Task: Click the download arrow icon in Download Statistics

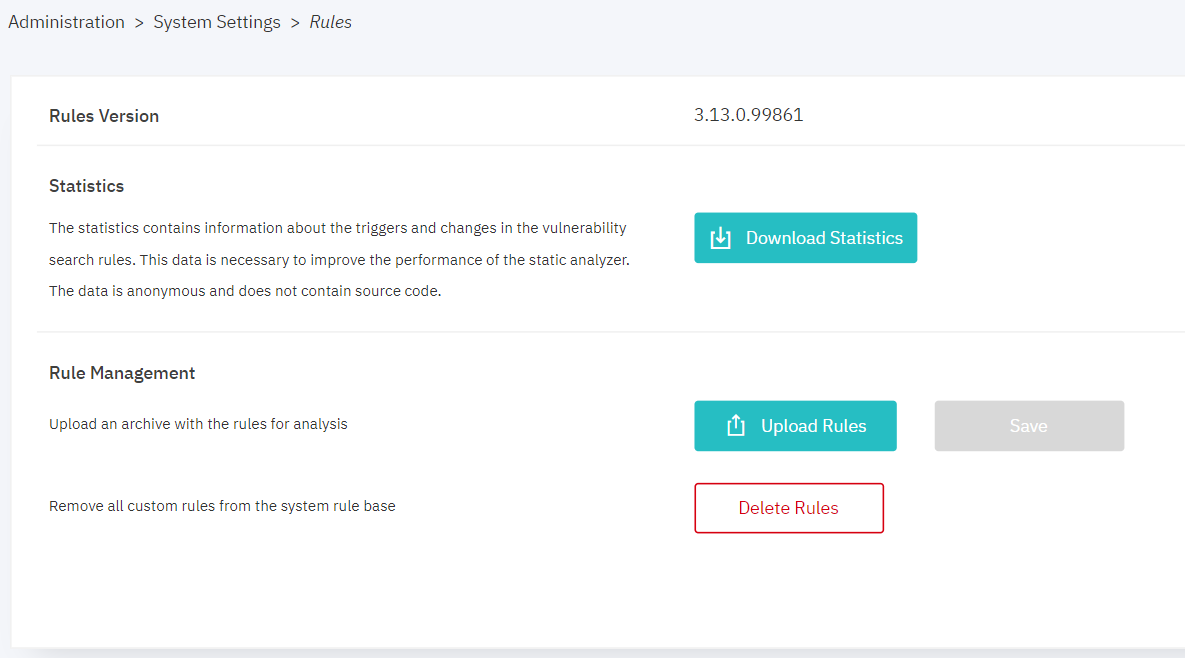Action: pyautogui.click(x=720, y=238)
